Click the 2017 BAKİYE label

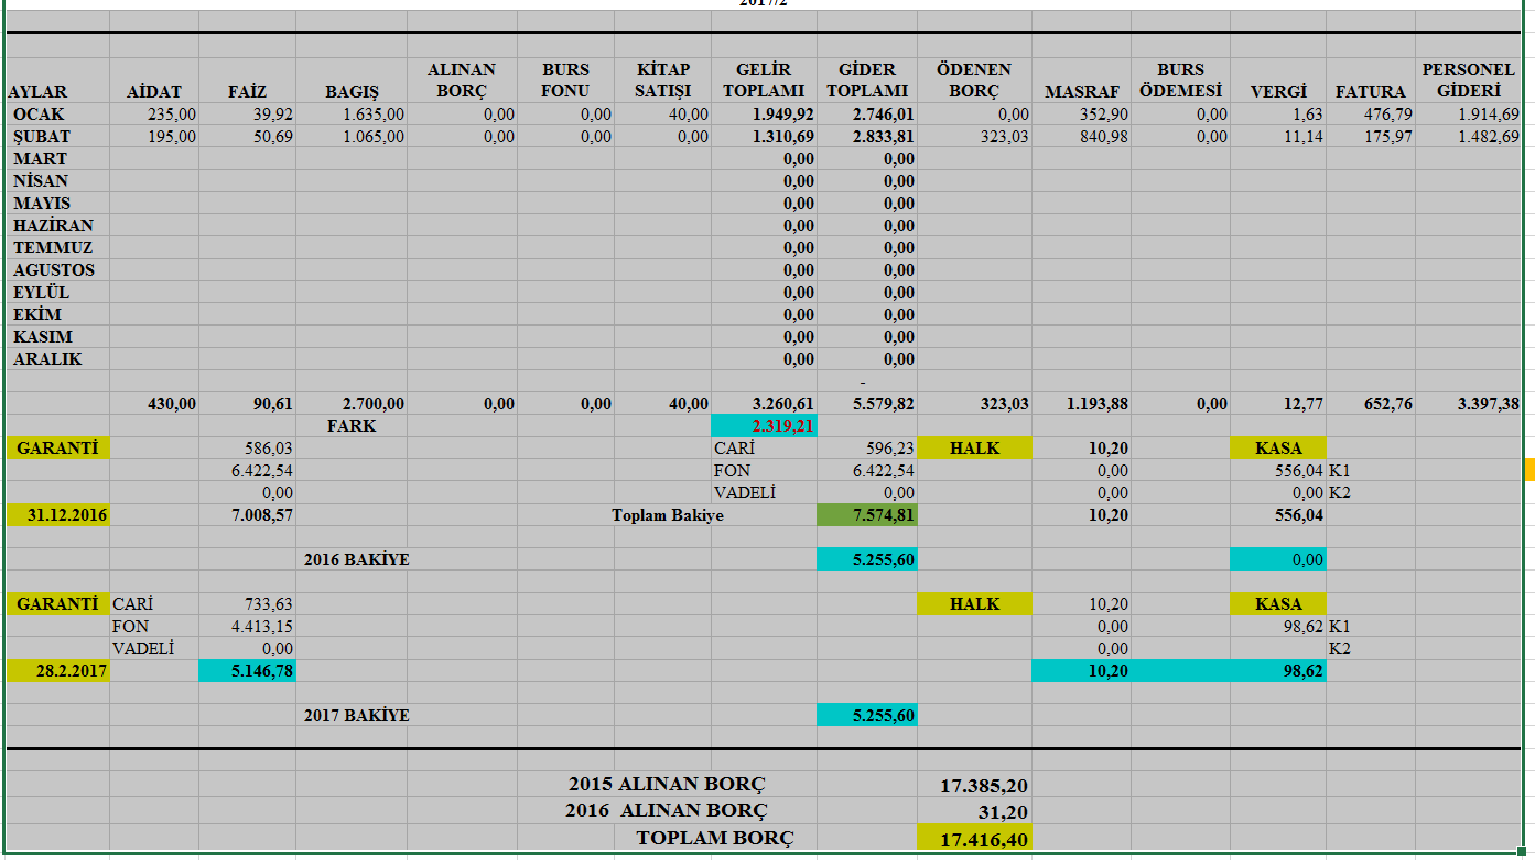[x=357, y=715]
